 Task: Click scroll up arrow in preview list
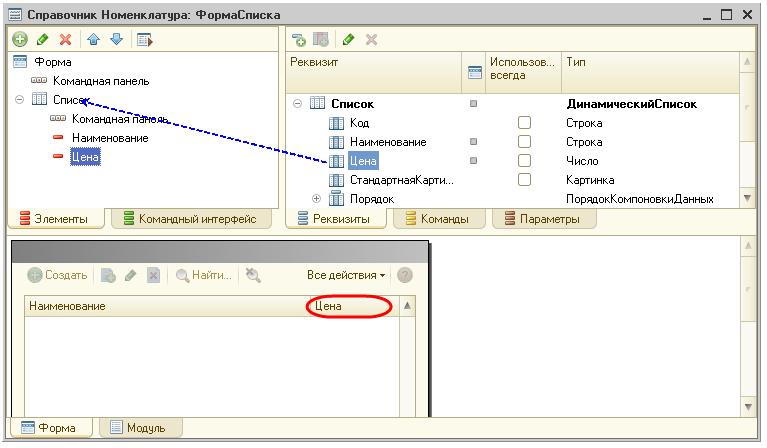point(407,306)
